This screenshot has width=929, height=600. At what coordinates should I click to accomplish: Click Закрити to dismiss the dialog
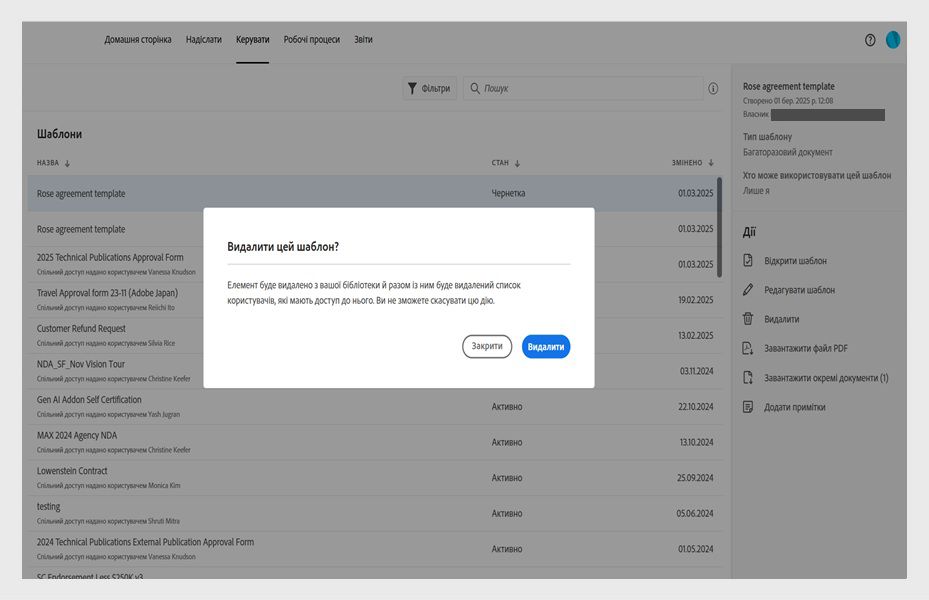pyautogui.click(x=486, y=346)
